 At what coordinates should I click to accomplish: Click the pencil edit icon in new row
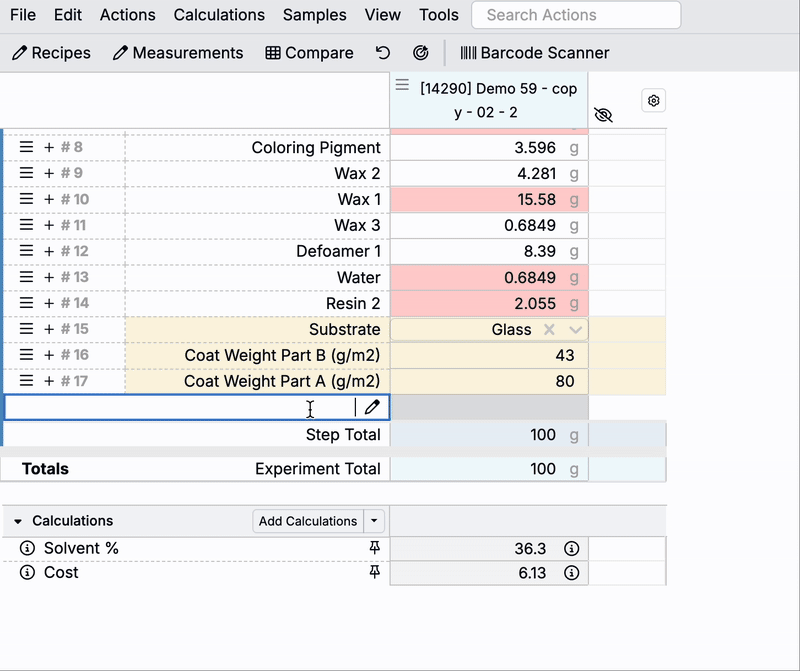372,407
